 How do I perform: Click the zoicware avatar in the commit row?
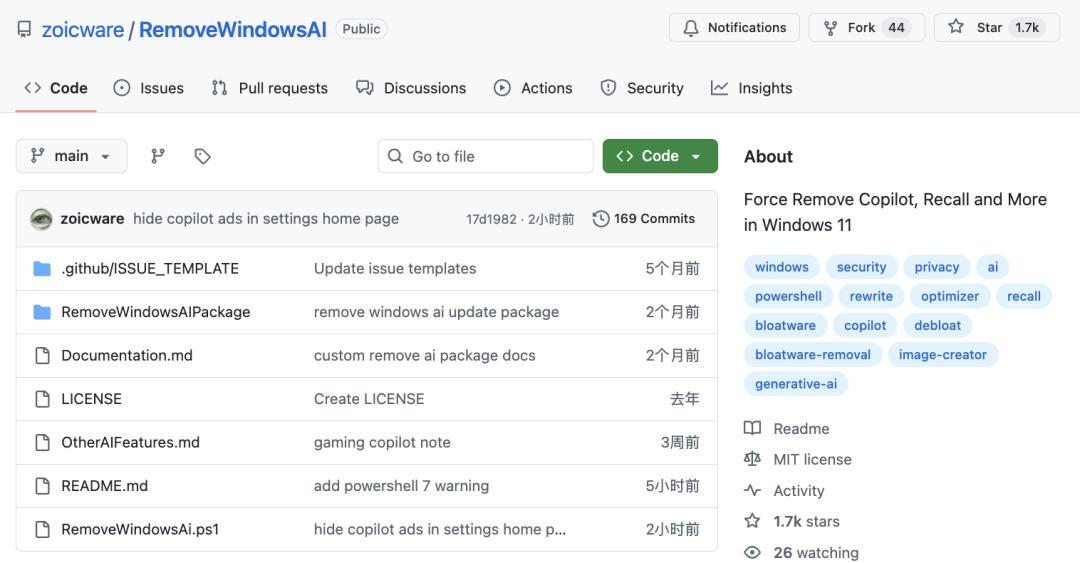click(x=41, y=218)
